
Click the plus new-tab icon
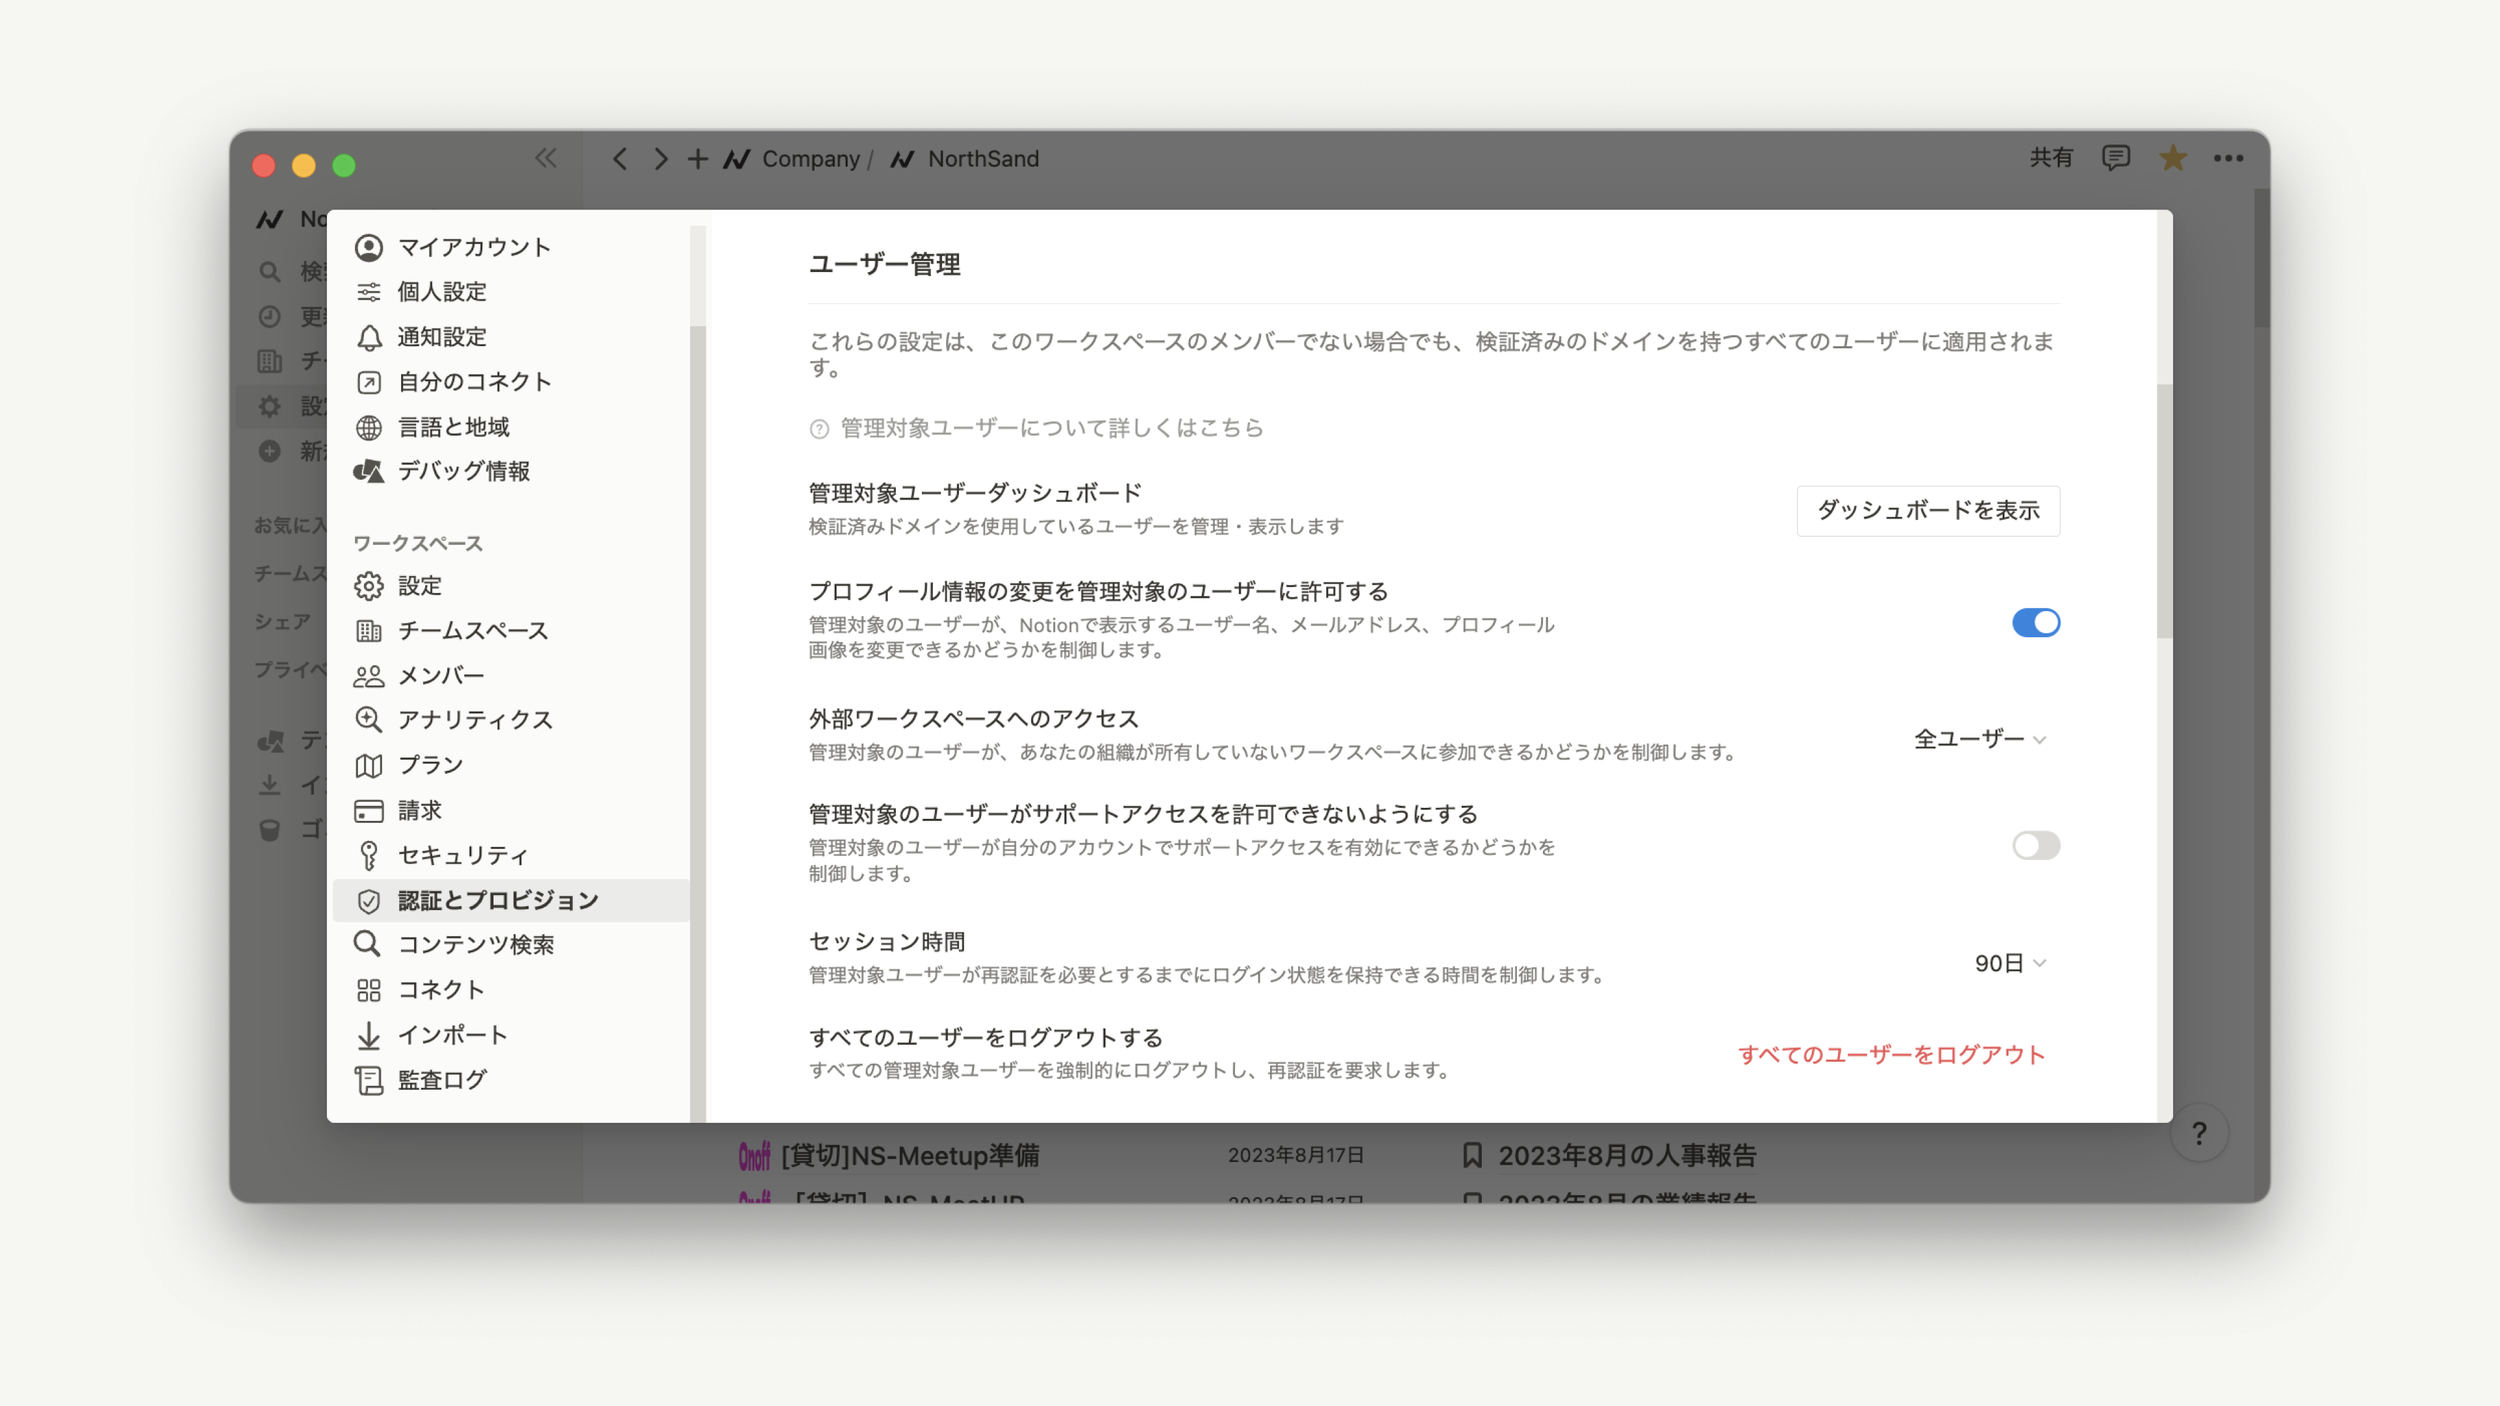(x=697, y=159)
